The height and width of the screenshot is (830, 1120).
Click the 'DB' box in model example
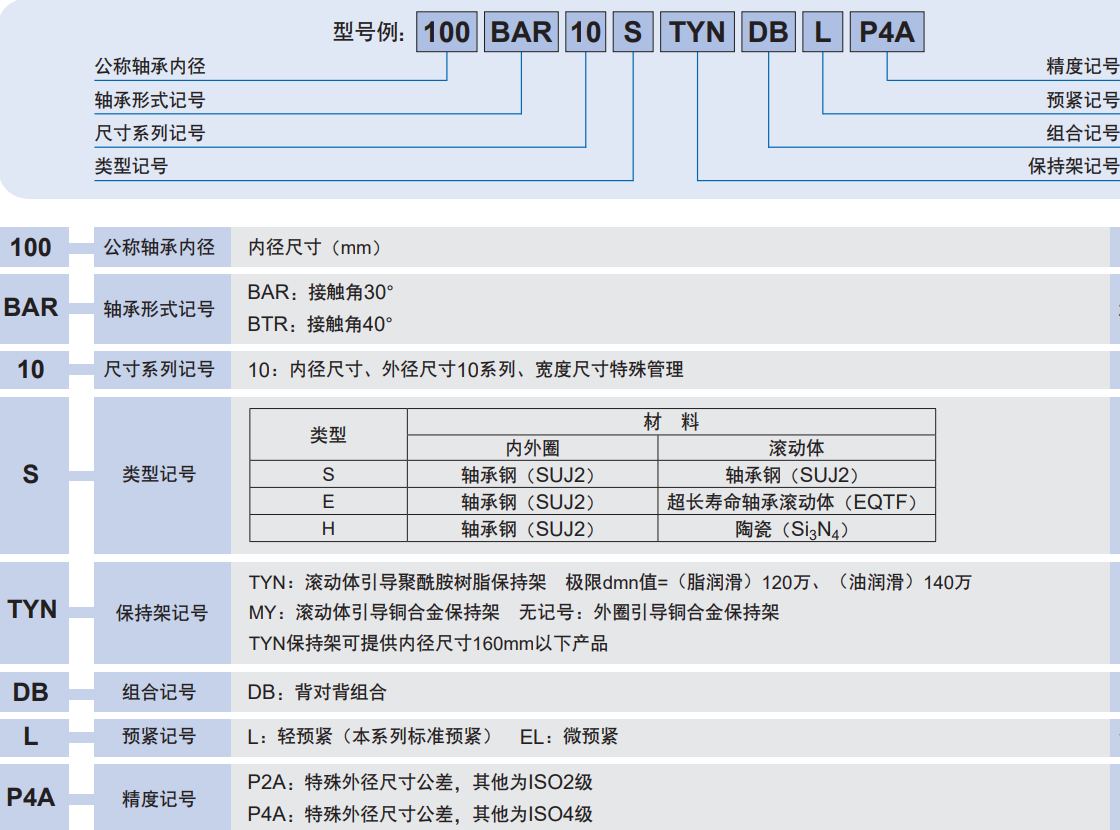click(769, 32)
